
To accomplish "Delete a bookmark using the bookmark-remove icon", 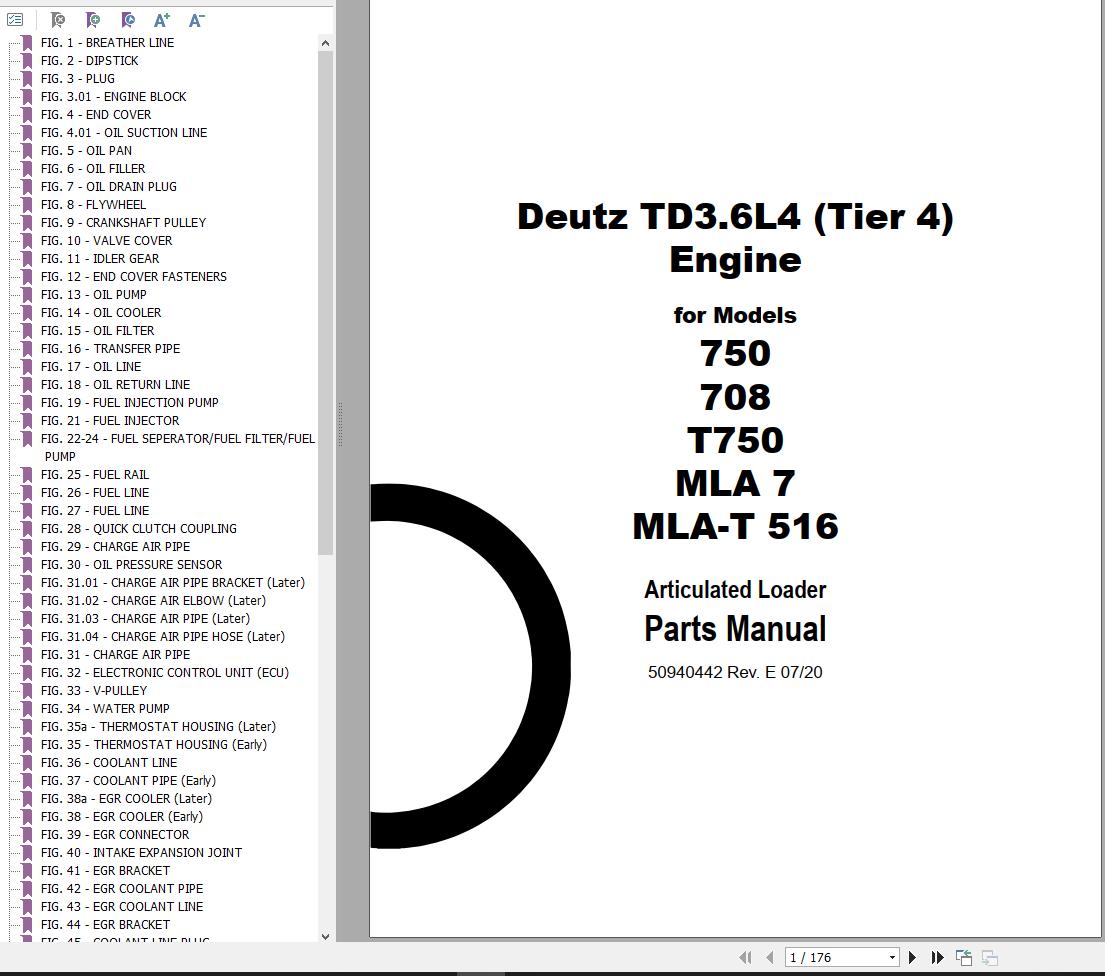I will 57,20.
